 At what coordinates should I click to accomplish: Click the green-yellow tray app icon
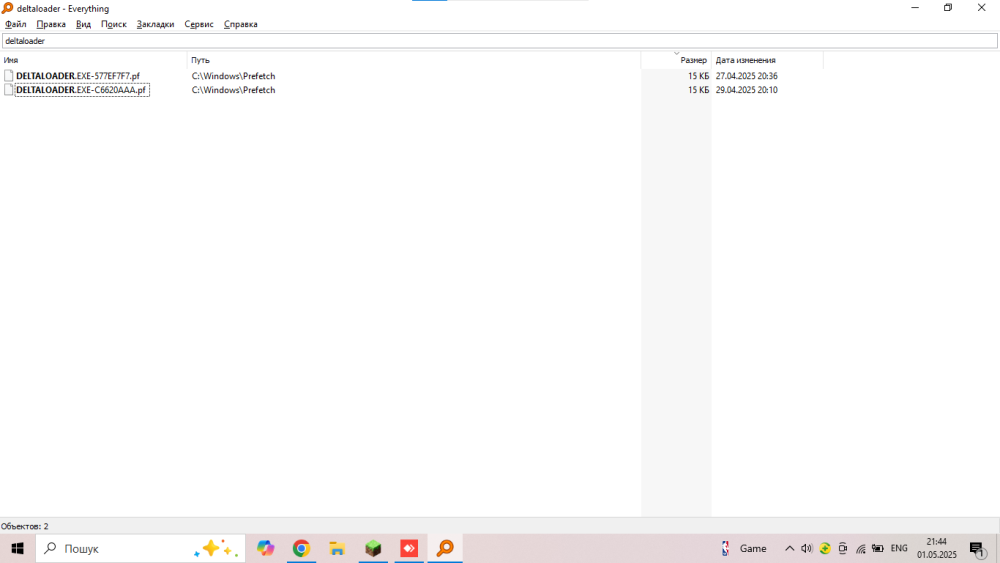[x=825, y=548]
